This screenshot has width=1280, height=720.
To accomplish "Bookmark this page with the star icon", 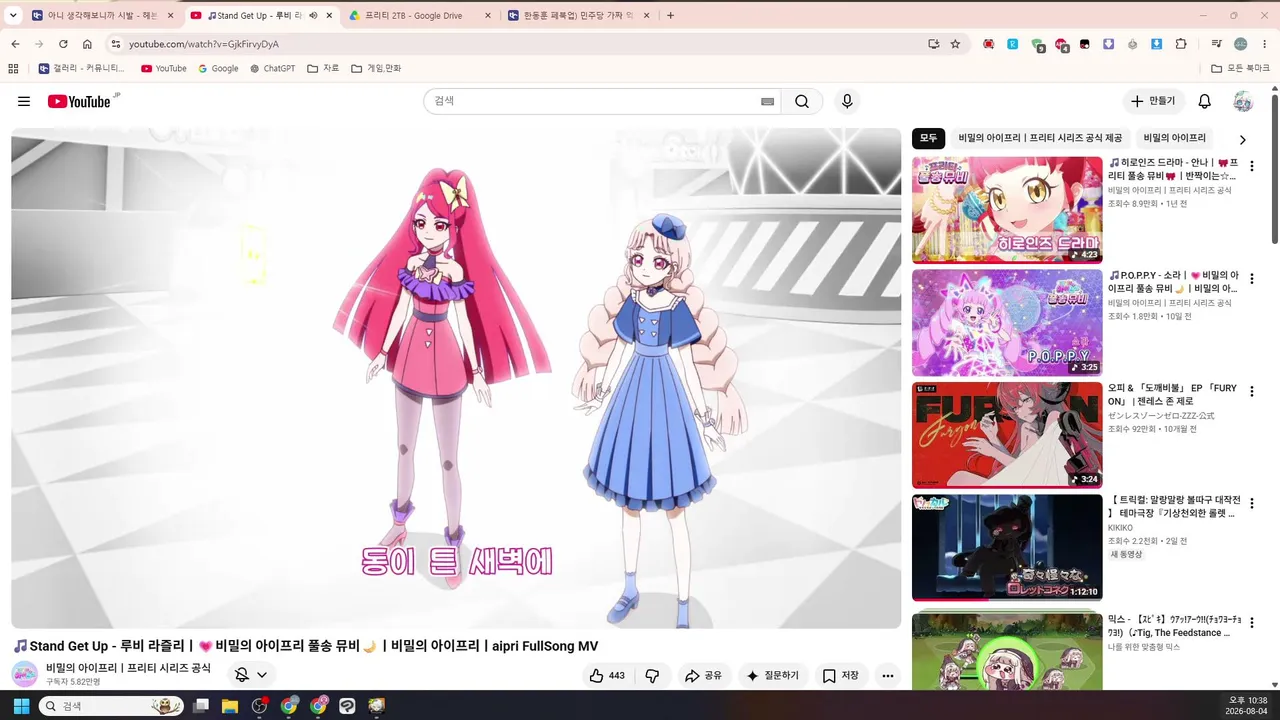I will (x=955, y=44).
